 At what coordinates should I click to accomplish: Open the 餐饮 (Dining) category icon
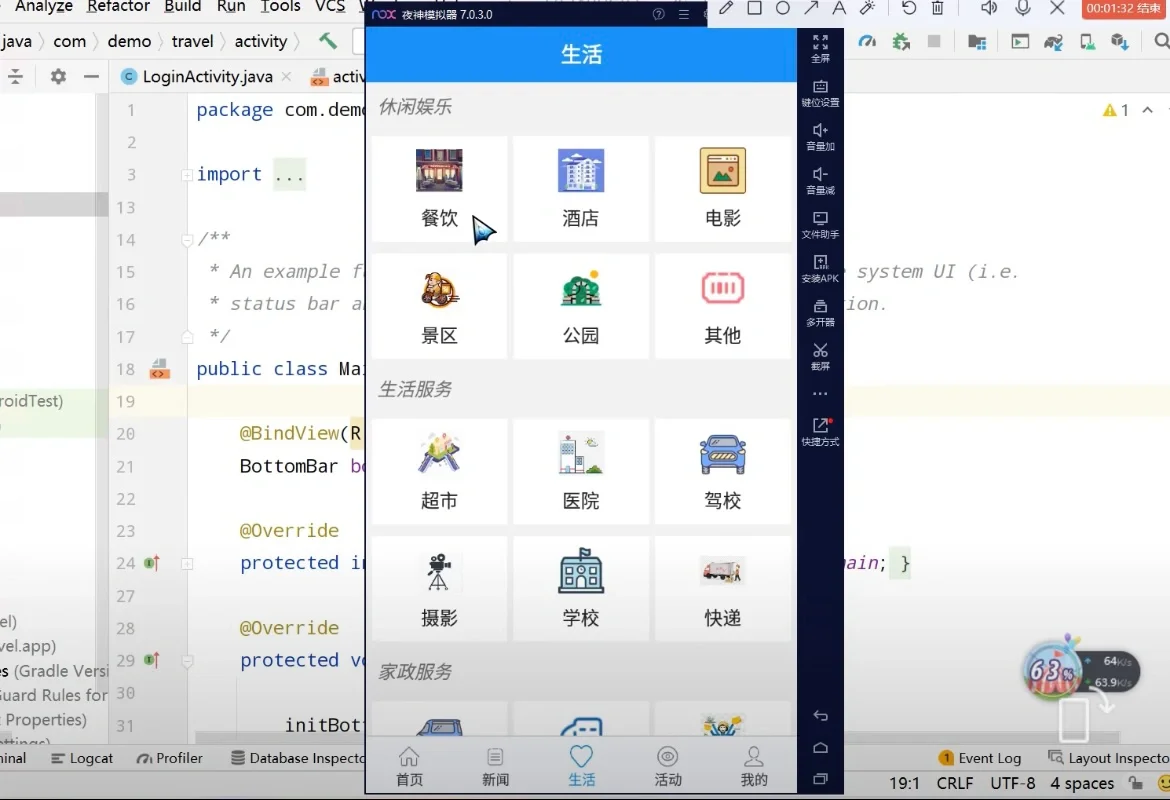click(439, 172)
